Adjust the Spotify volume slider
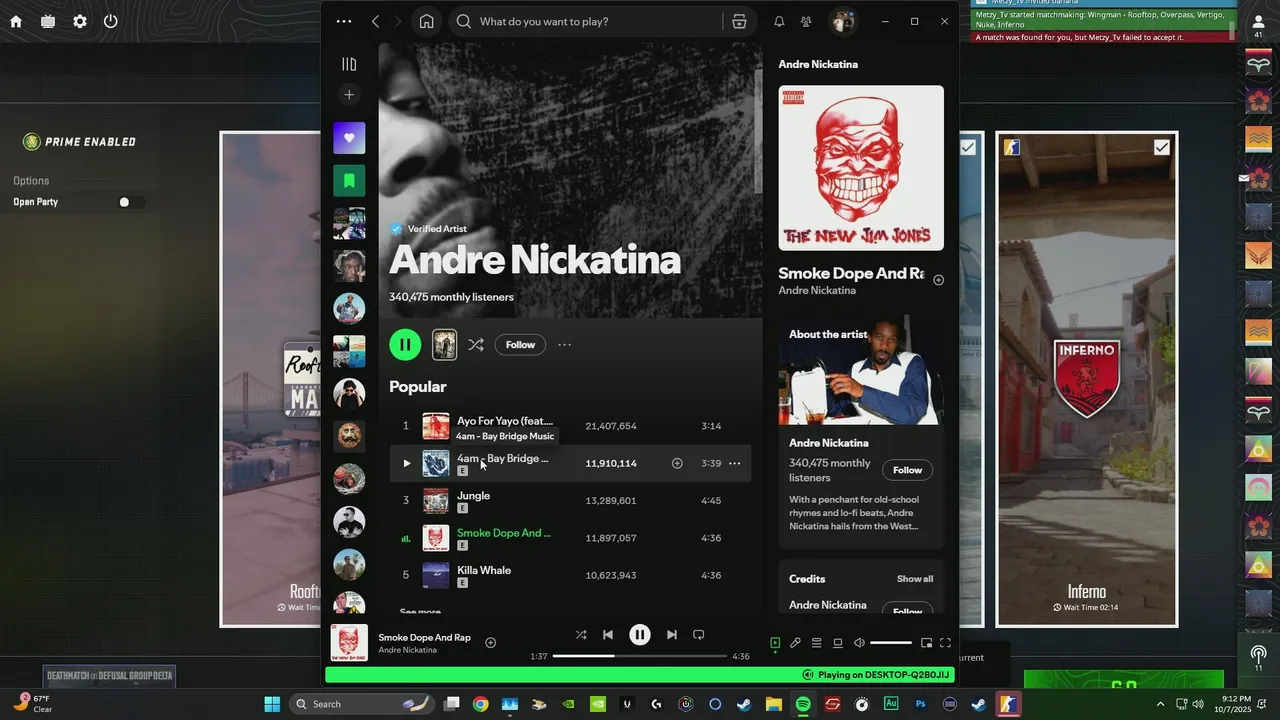Image resolution: width=1280 pixels, height=720 pixels. pyautogui.click(x=891, y=643)
